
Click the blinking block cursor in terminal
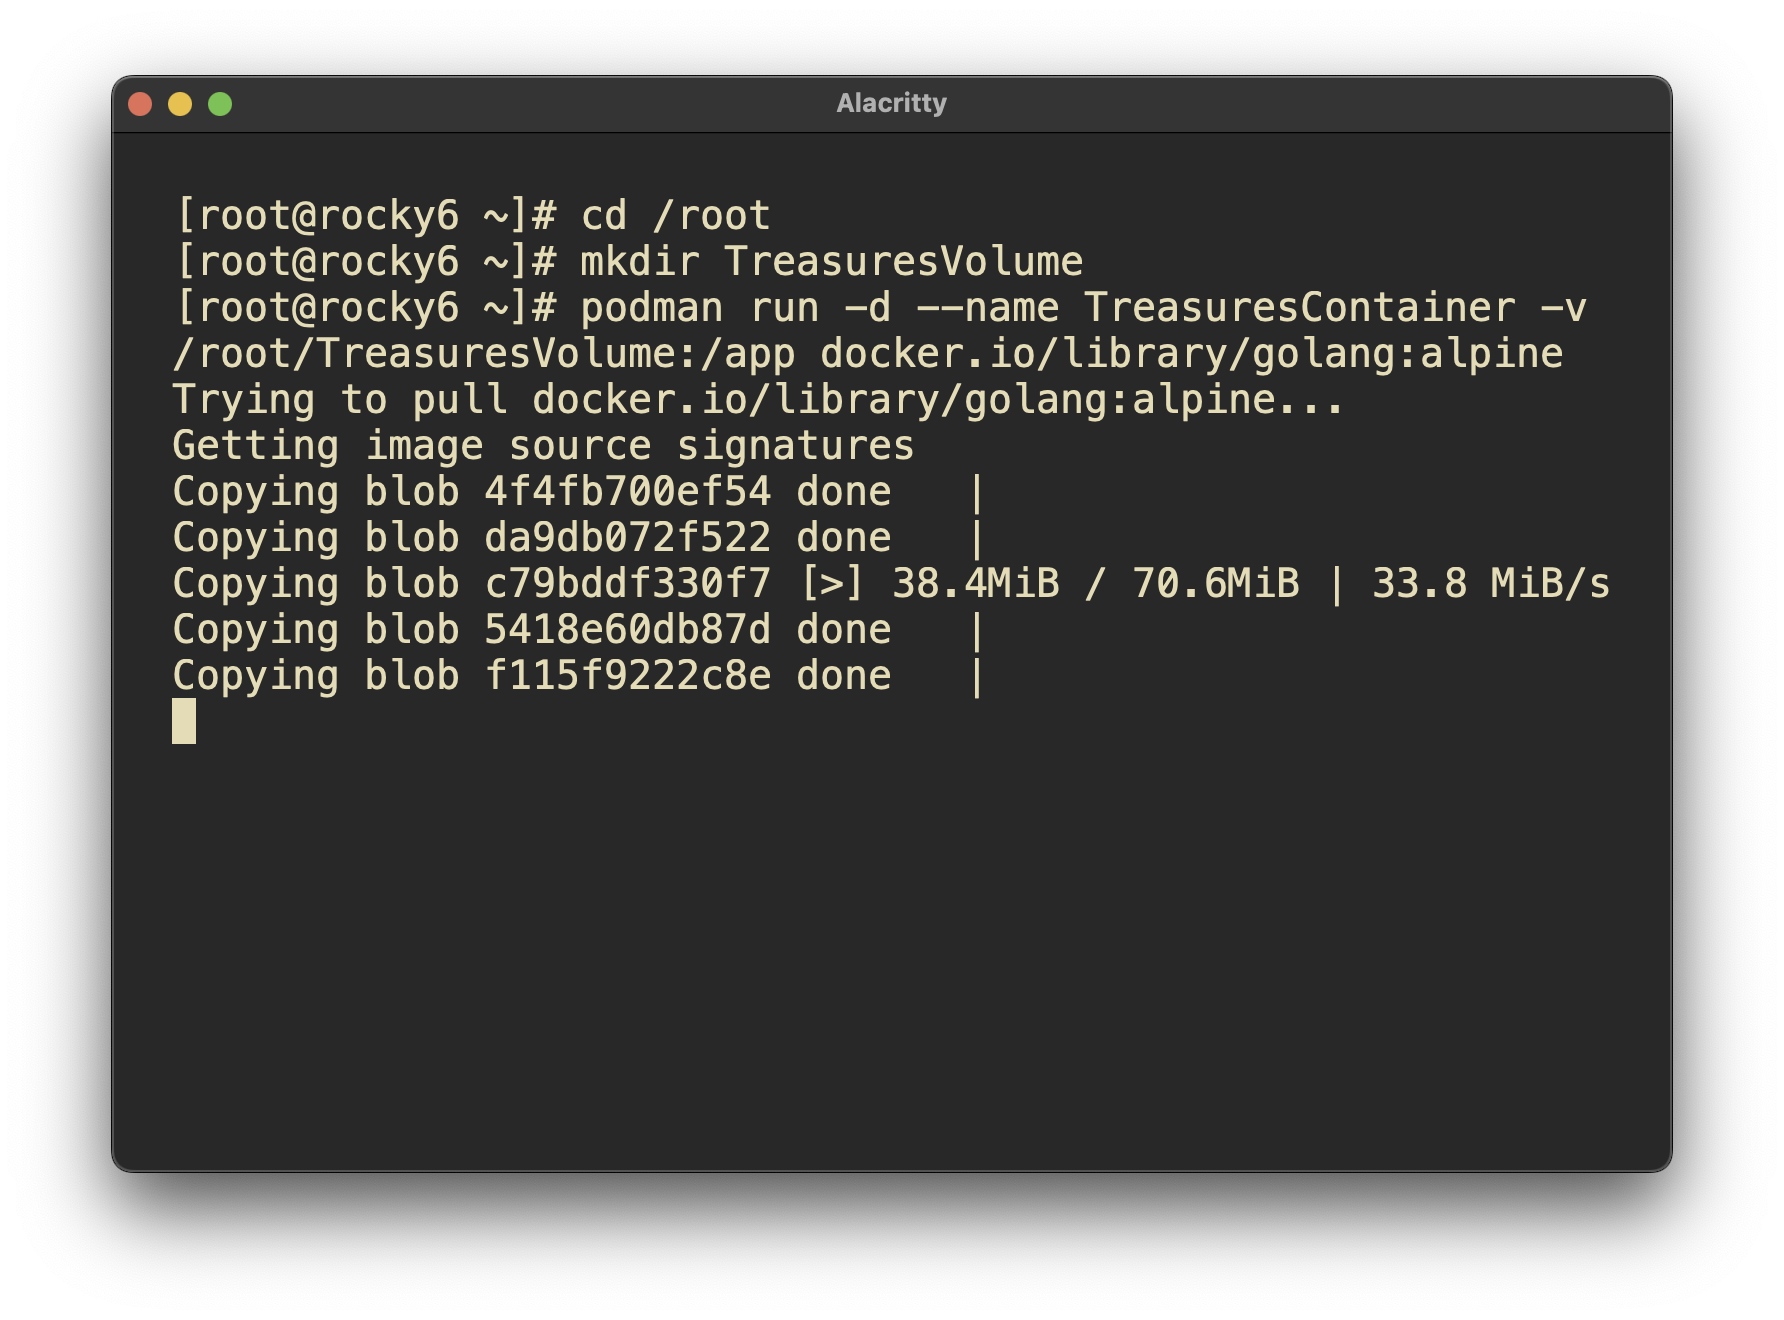pyautogui.click(x=184, y=721)
